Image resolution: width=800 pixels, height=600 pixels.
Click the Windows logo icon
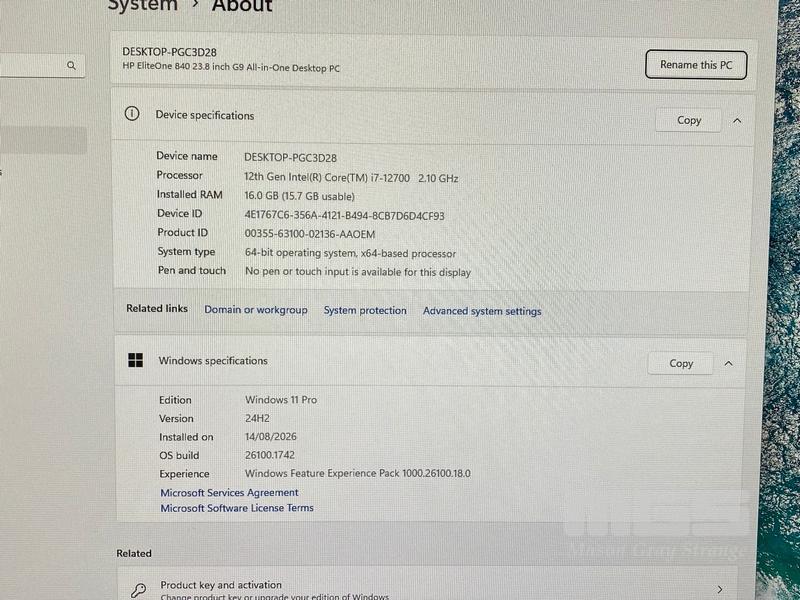pos(135,360)
